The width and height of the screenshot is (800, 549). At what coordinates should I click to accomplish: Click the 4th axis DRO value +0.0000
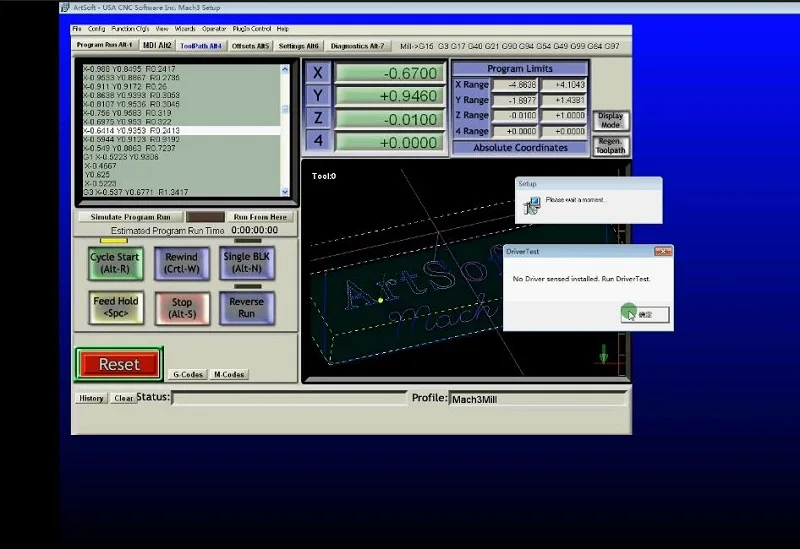point(390,142)
